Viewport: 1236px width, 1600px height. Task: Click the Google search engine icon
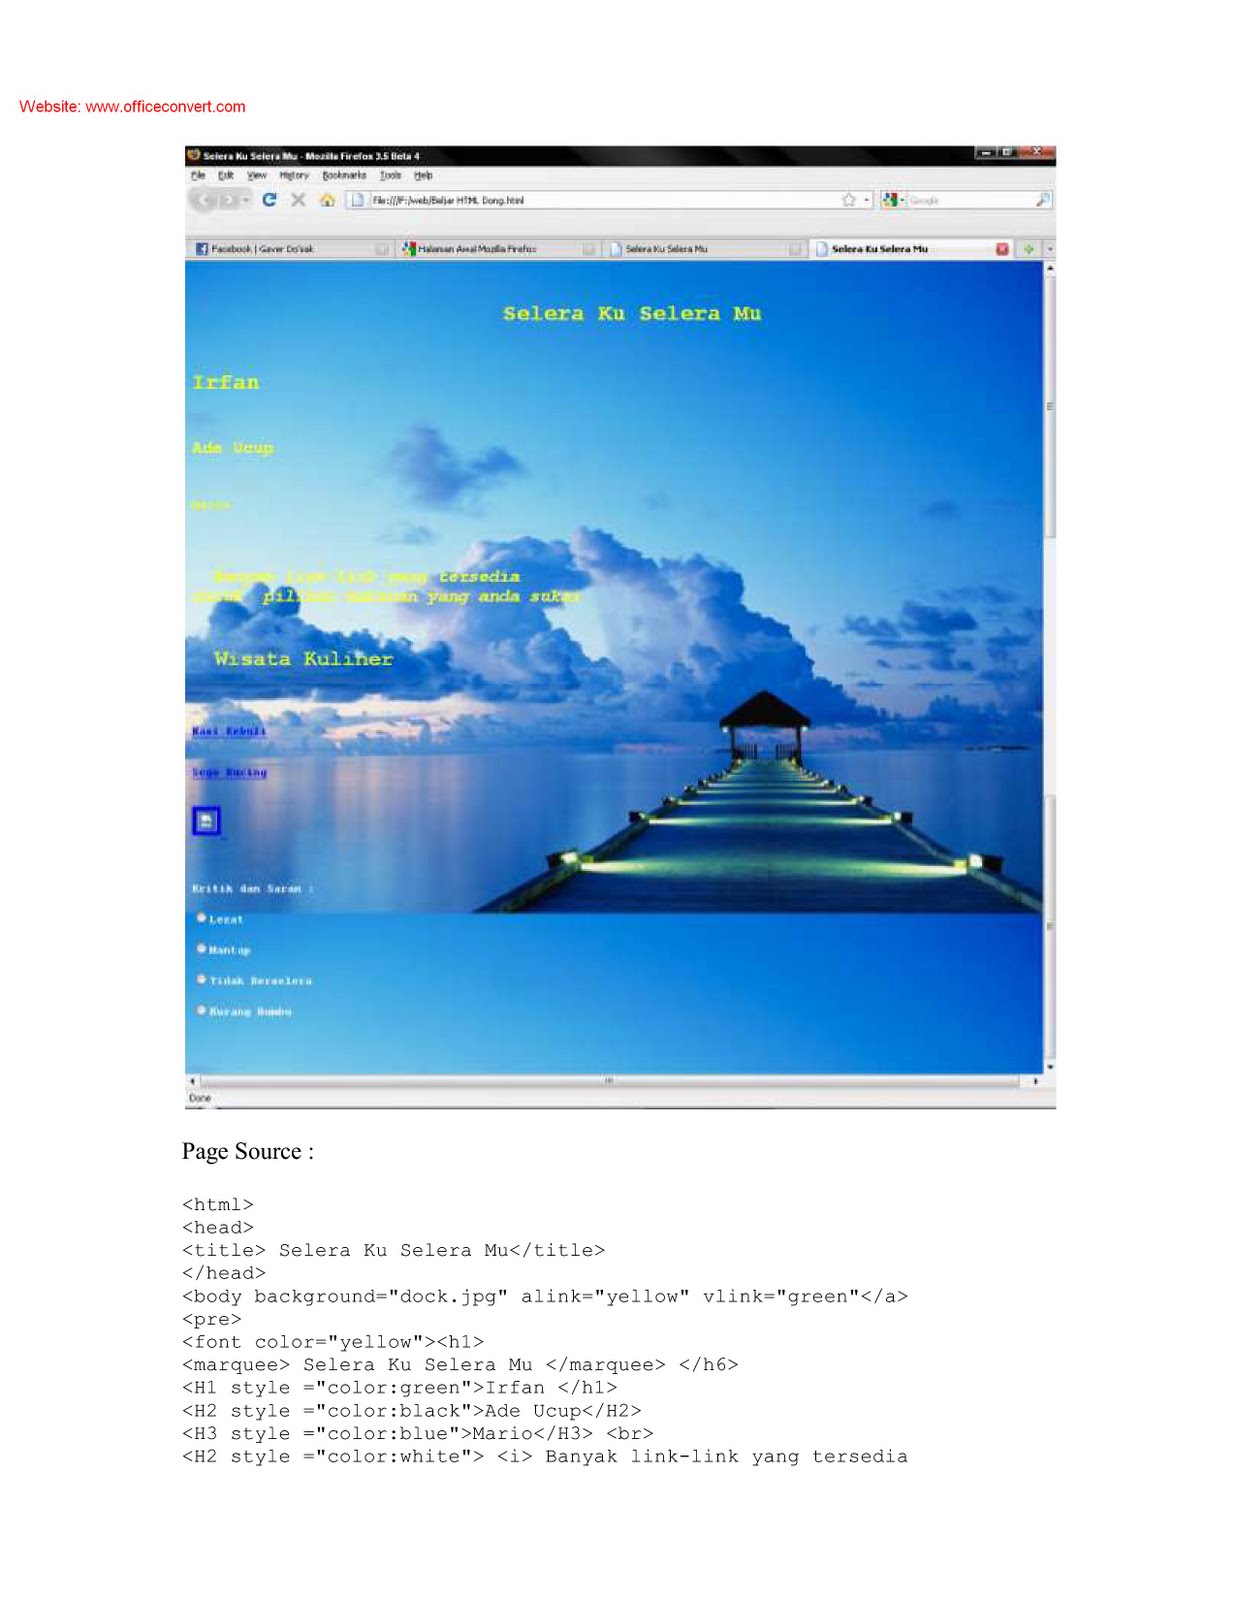pos(889,200)
